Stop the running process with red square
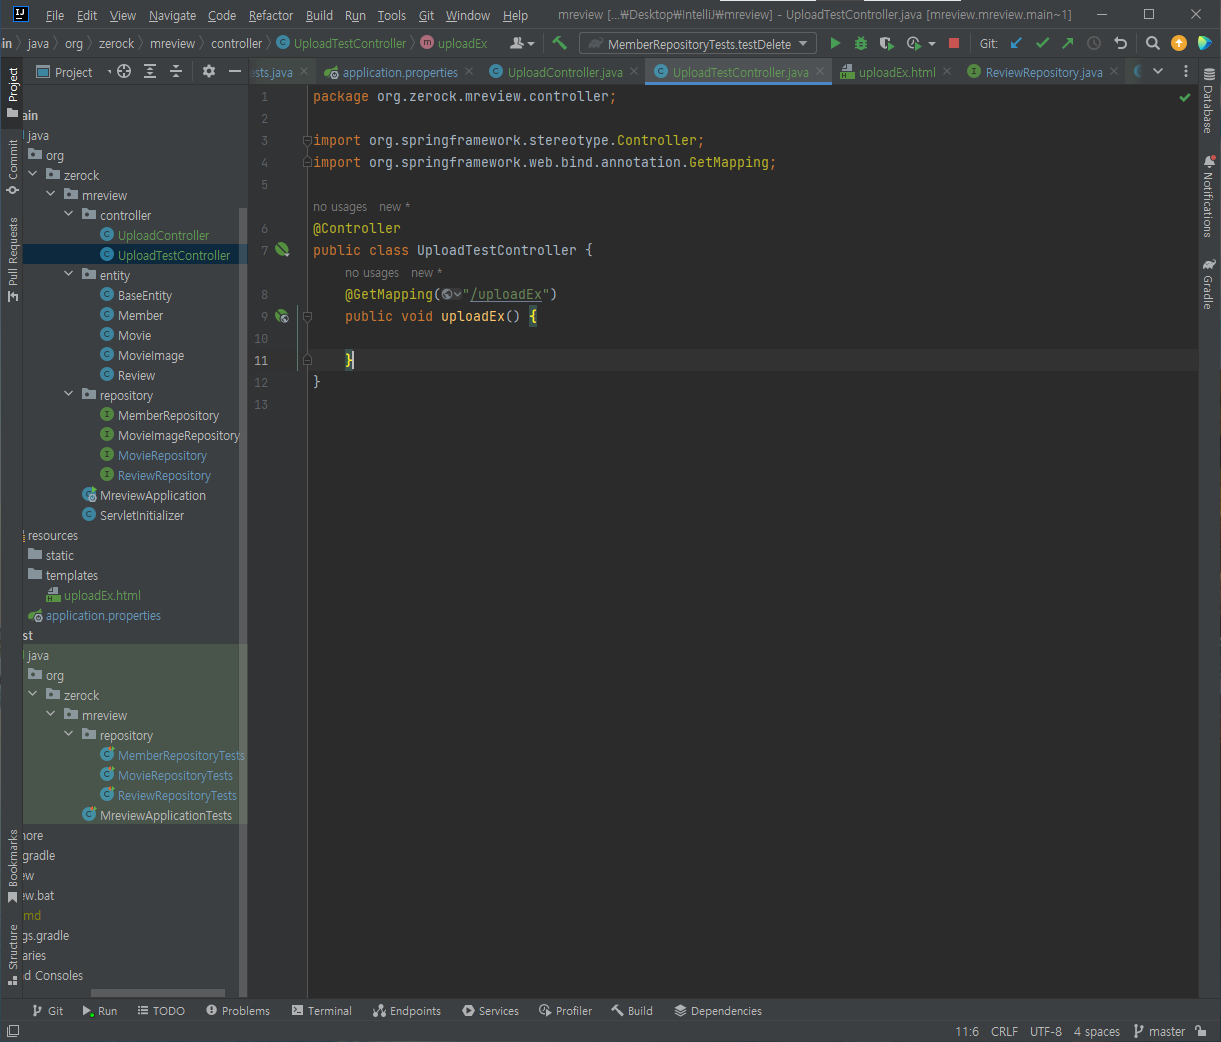 (x=954, y=43)
